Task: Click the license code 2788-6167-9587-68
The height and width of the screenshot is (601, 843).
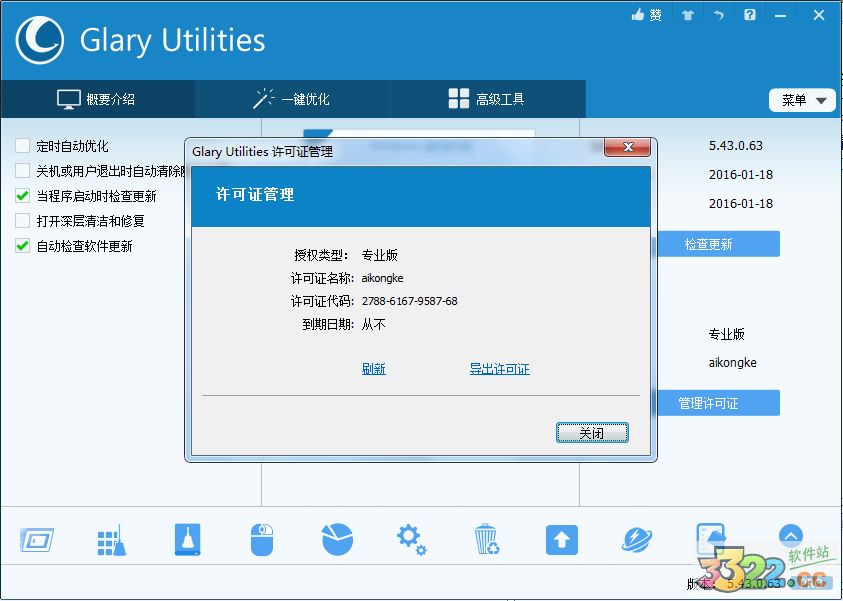Action: [x=410, y=301]
